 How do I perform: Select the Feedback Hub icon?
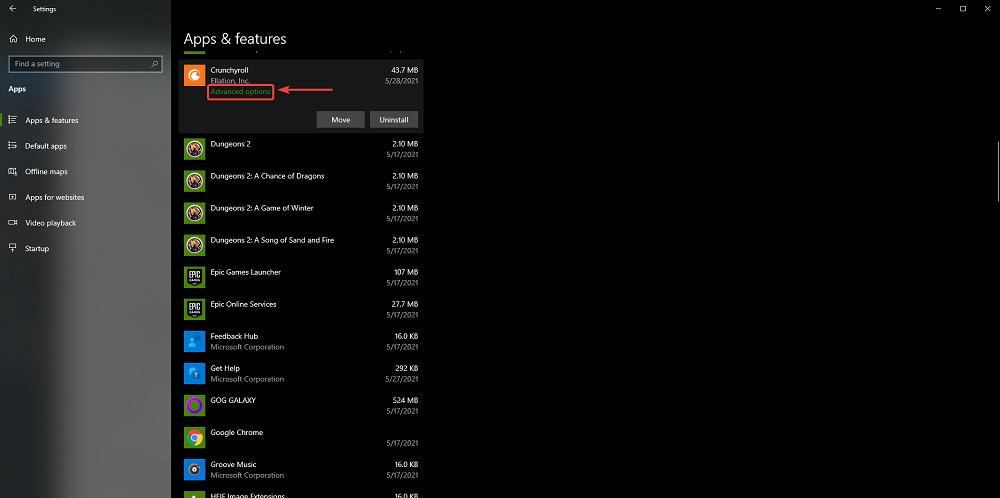194,341
